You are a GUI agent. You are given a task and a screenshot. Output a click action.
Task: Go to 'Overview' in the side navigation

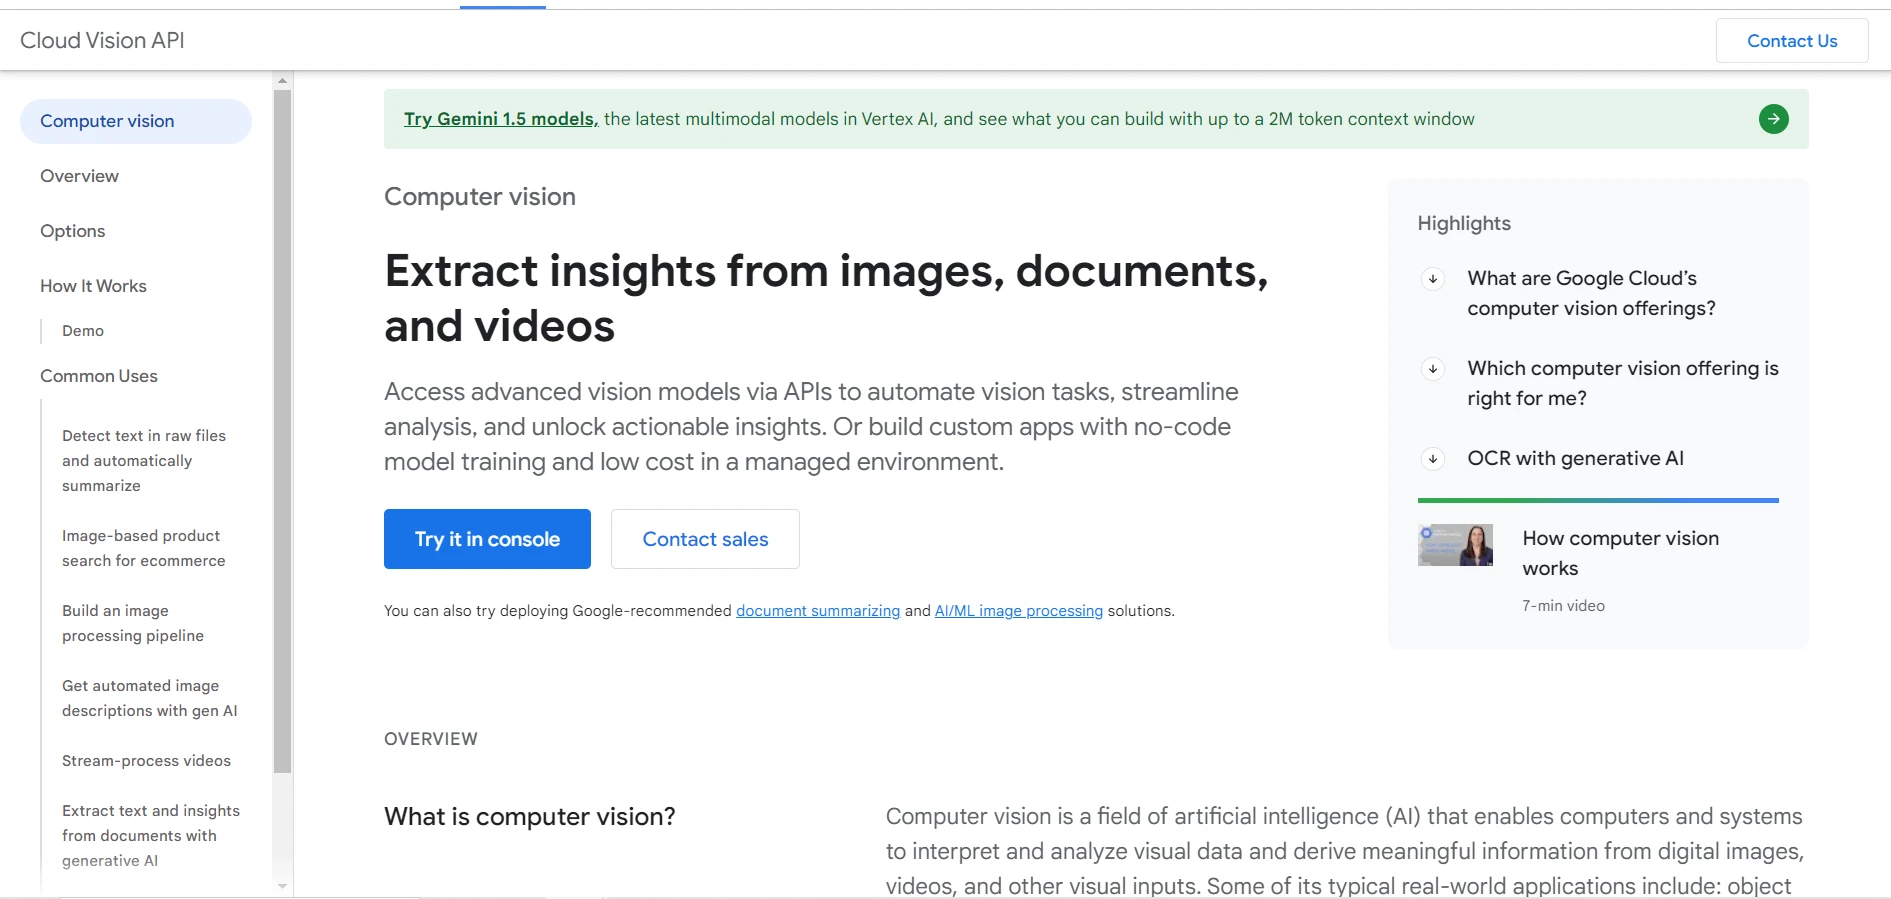(x=79, y=176)
